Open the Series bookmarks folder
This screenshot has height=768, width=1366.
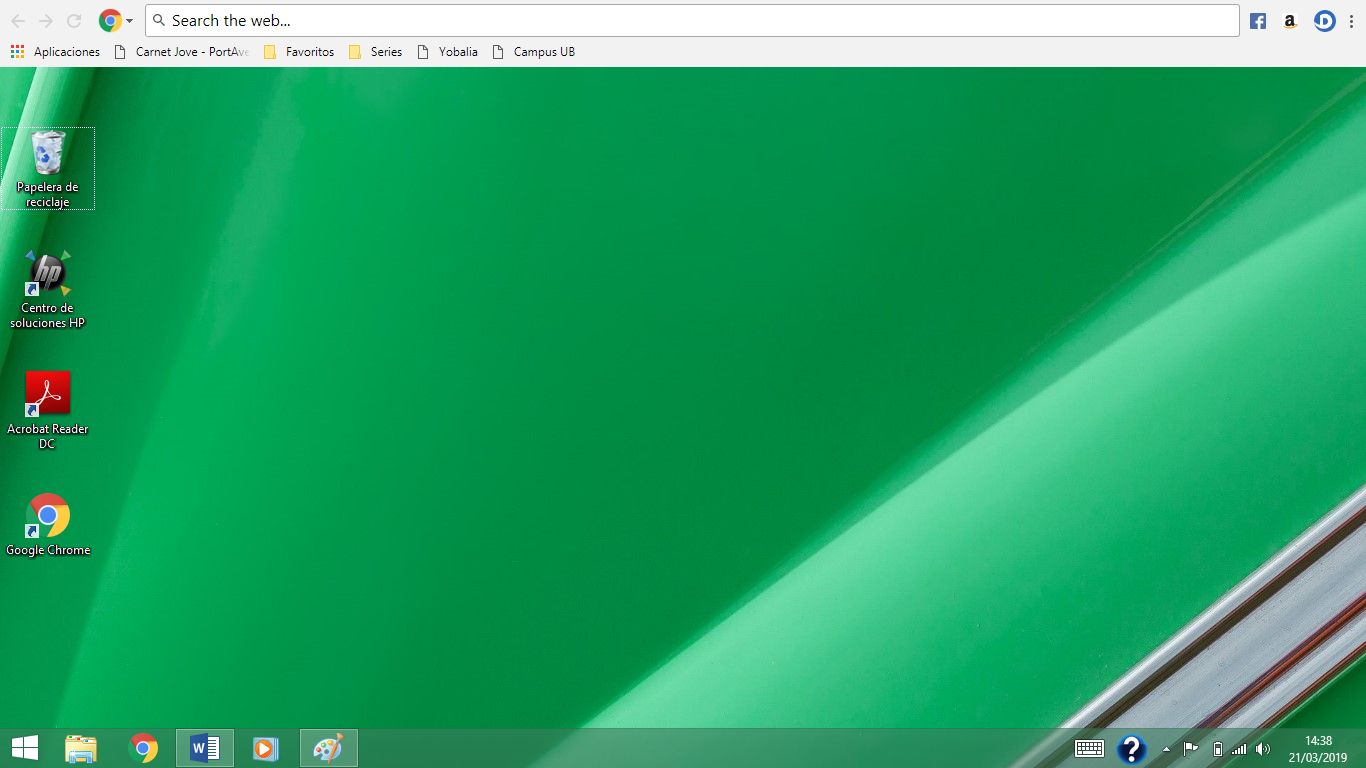[376, 52]
